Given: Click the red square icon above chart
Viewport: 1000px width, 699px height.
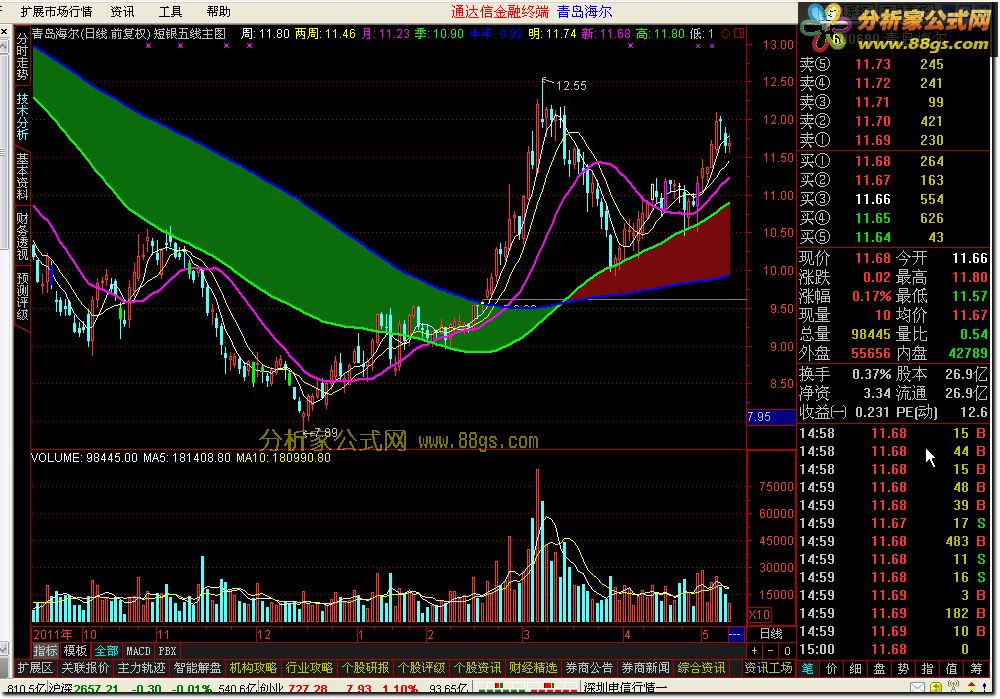Looking at the screenshot, I should click(739, 33).
